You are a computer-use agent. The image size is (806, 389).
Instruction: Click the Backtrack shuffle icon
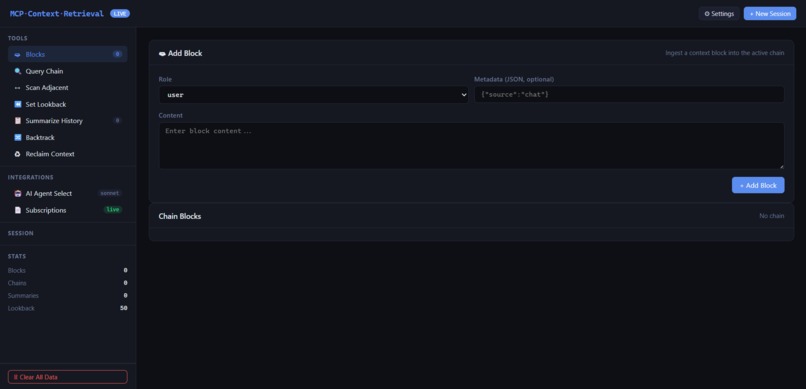[x=17, y=137]
